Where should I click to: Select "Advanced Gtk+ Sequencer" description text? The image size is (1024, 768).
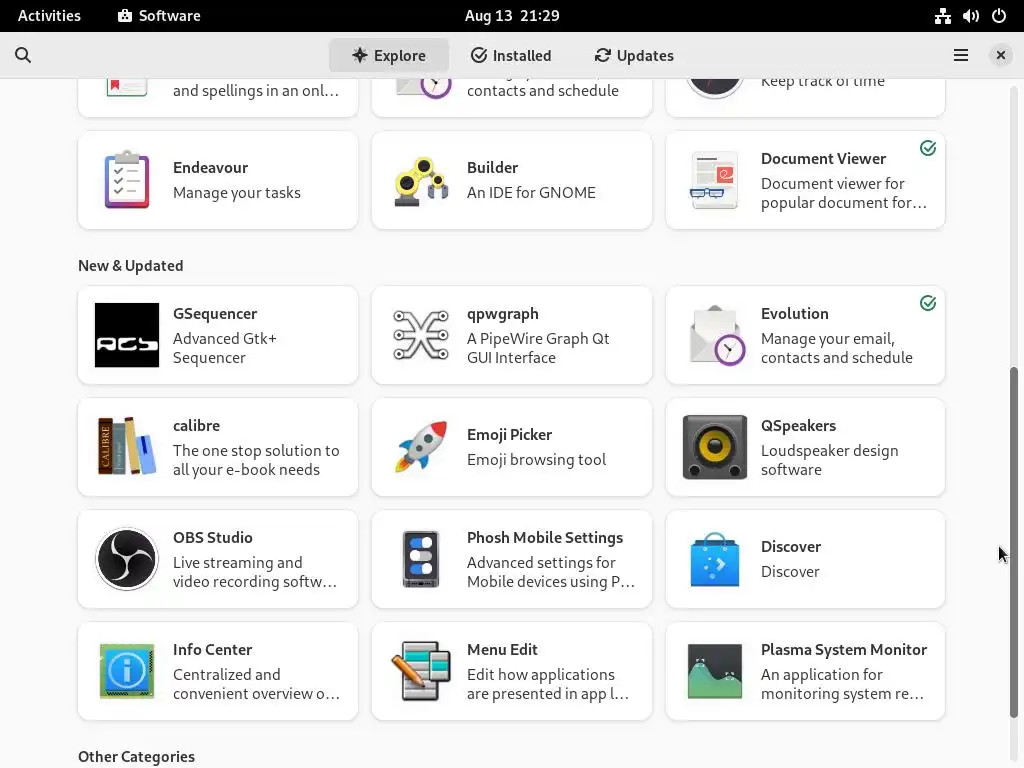[225, 348]
